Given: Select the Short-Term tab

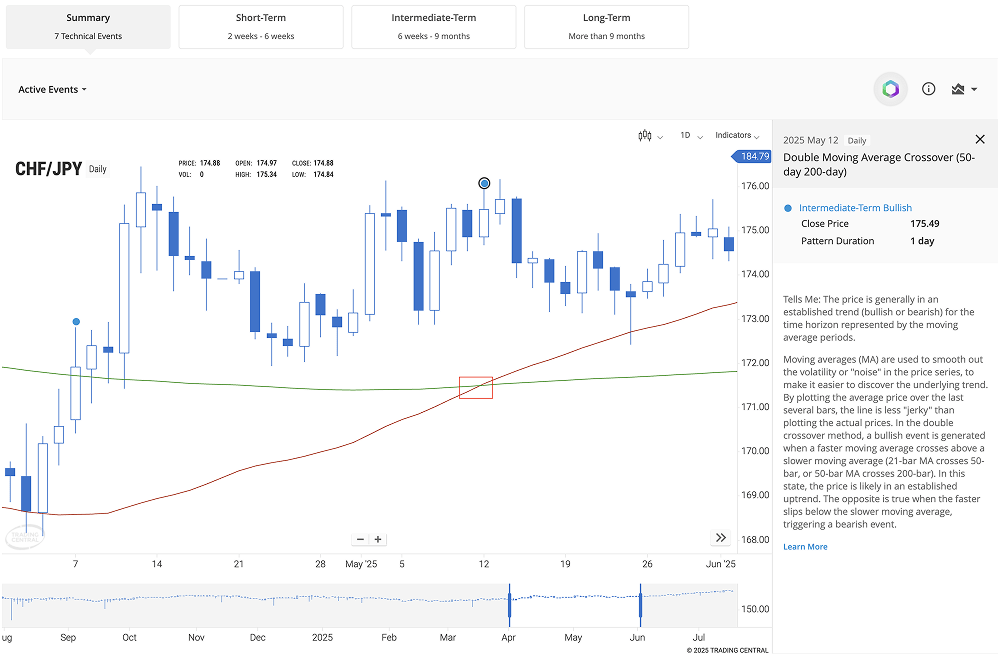Looking at the screenshot, I should click(x=260, y=26).
